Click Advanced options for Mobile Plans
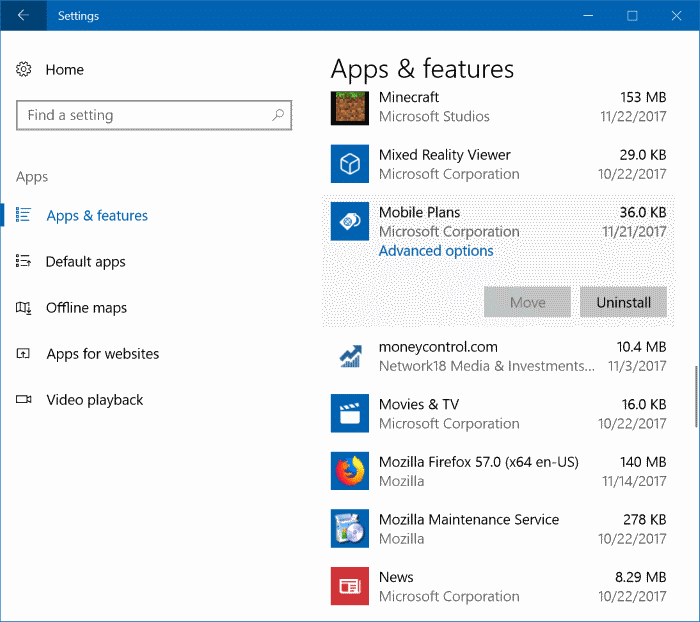 pos(436,251)
